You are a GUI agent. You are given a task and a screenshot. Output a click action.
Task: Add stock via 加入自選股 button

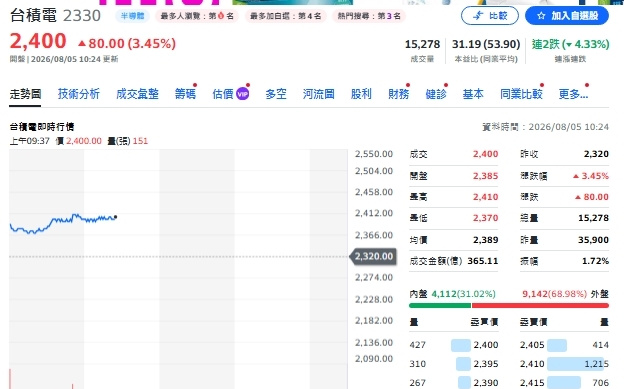pyautogui.click(x=567, y=16)
